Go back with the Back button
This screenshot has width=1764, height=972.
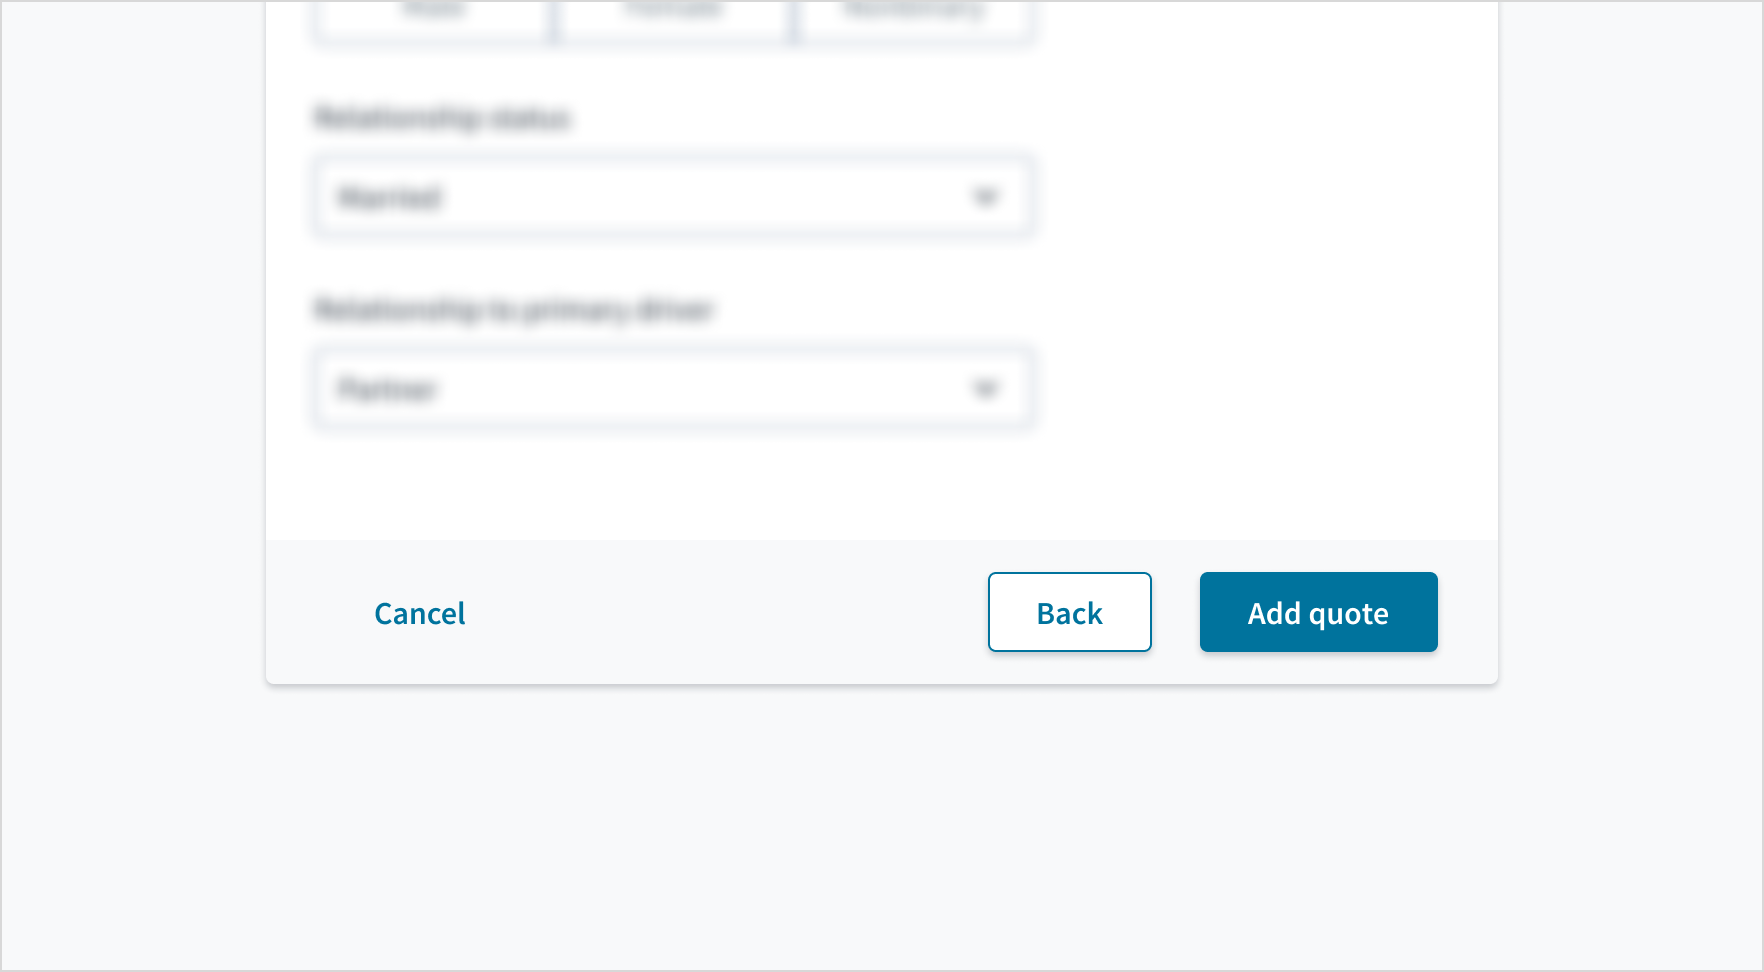(1069, 612)
